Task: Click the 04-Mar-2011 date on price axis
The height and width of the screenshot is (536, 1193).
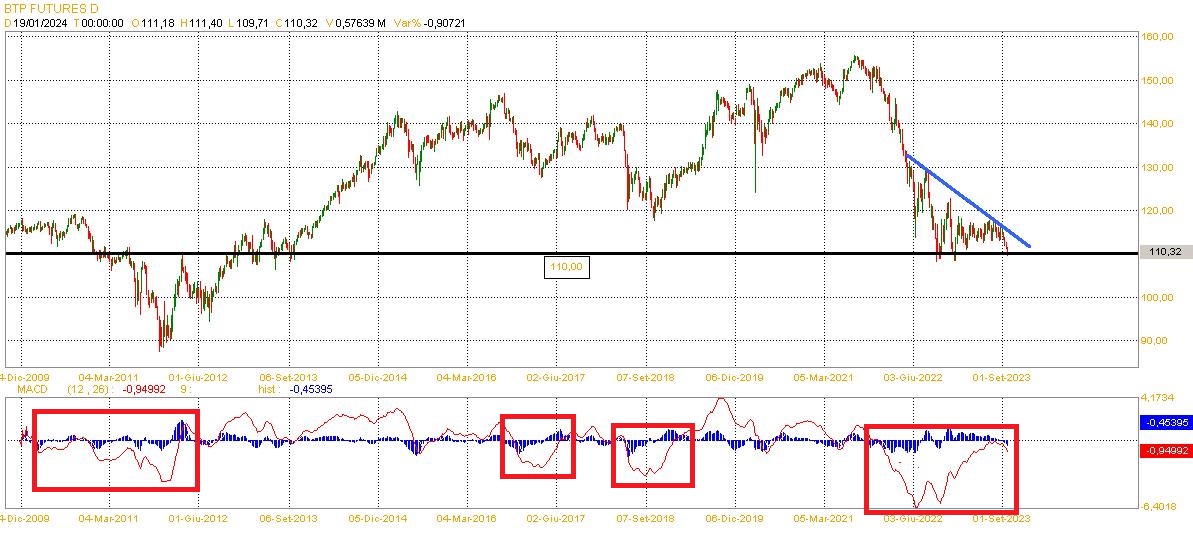Action: coord(110,377)
